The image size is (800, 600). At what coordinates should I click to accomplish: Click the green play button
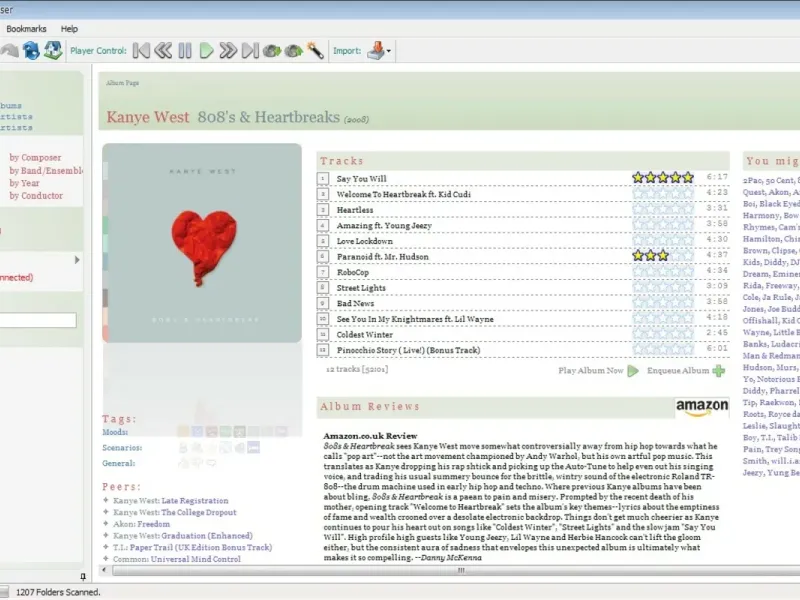[206, 51]
